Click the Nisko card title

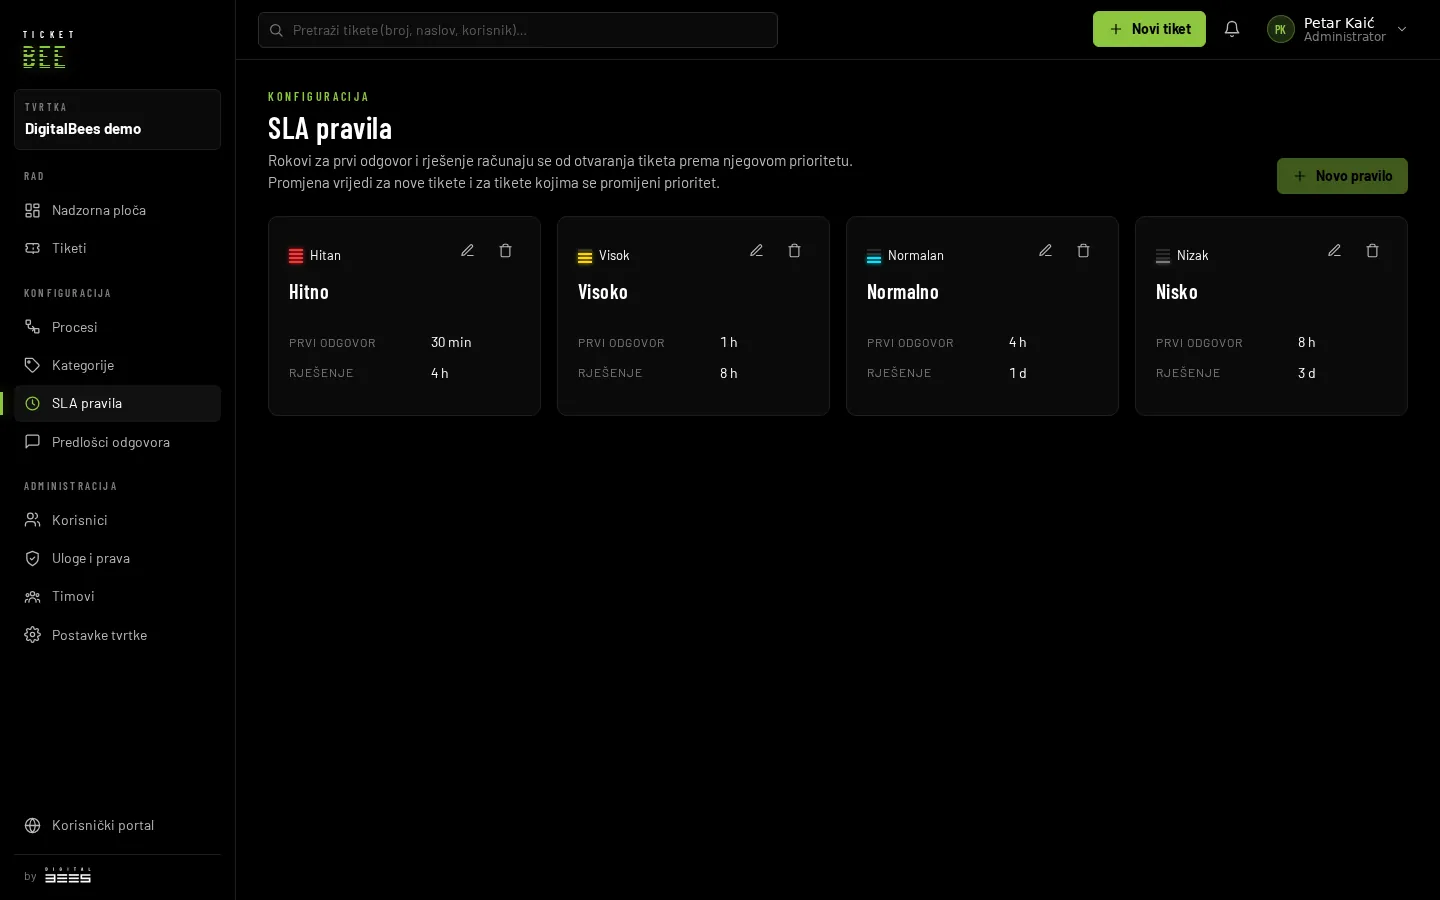coord(1177,292)
